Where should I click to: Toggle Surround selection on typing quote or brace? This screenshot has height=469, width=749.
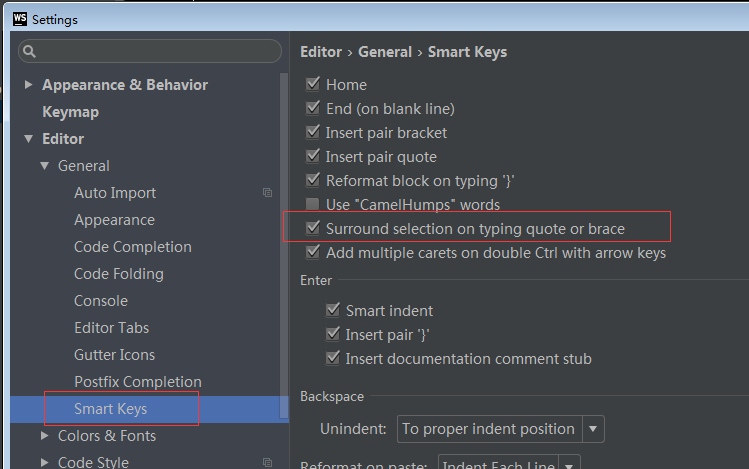tap(313, 228)
